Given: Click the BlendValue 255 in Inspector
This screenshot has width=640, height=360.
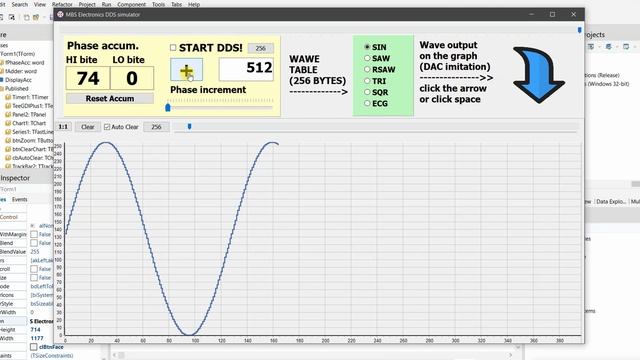Looking at the screenshot, I should (35, 252).
